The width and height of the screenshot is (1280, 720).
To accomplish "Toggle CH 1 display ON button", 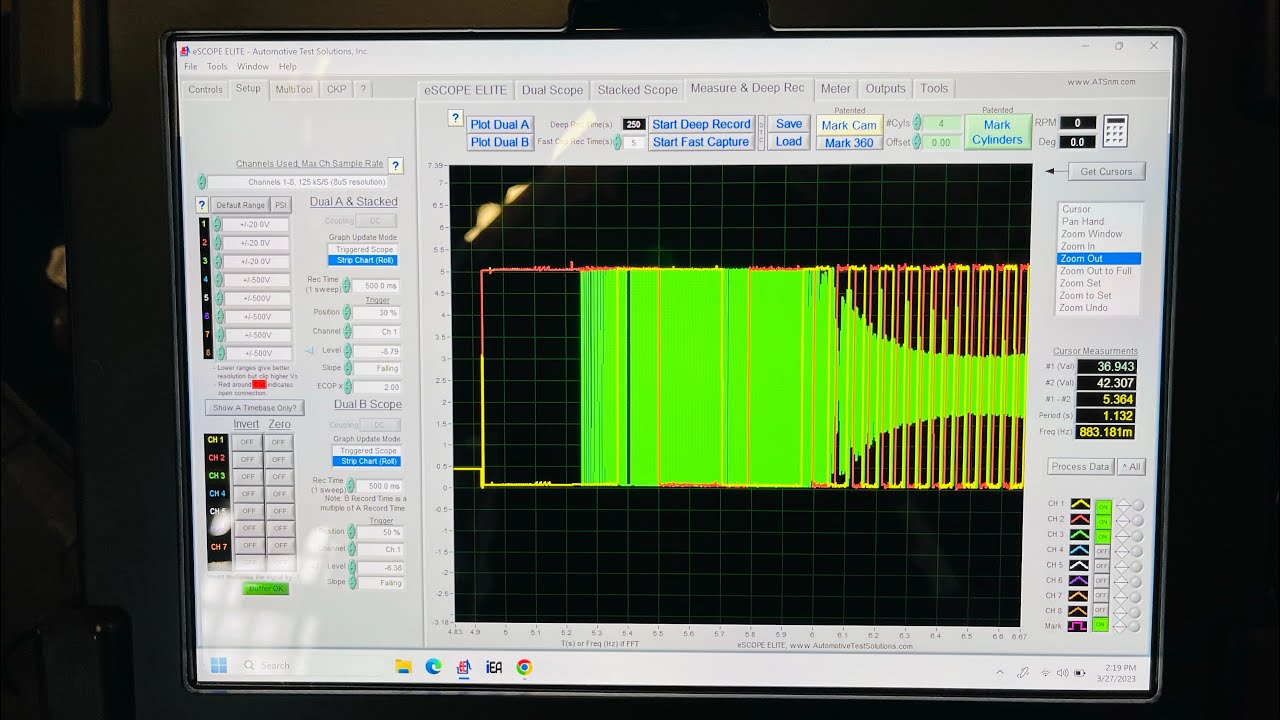I will (1104, 507).
